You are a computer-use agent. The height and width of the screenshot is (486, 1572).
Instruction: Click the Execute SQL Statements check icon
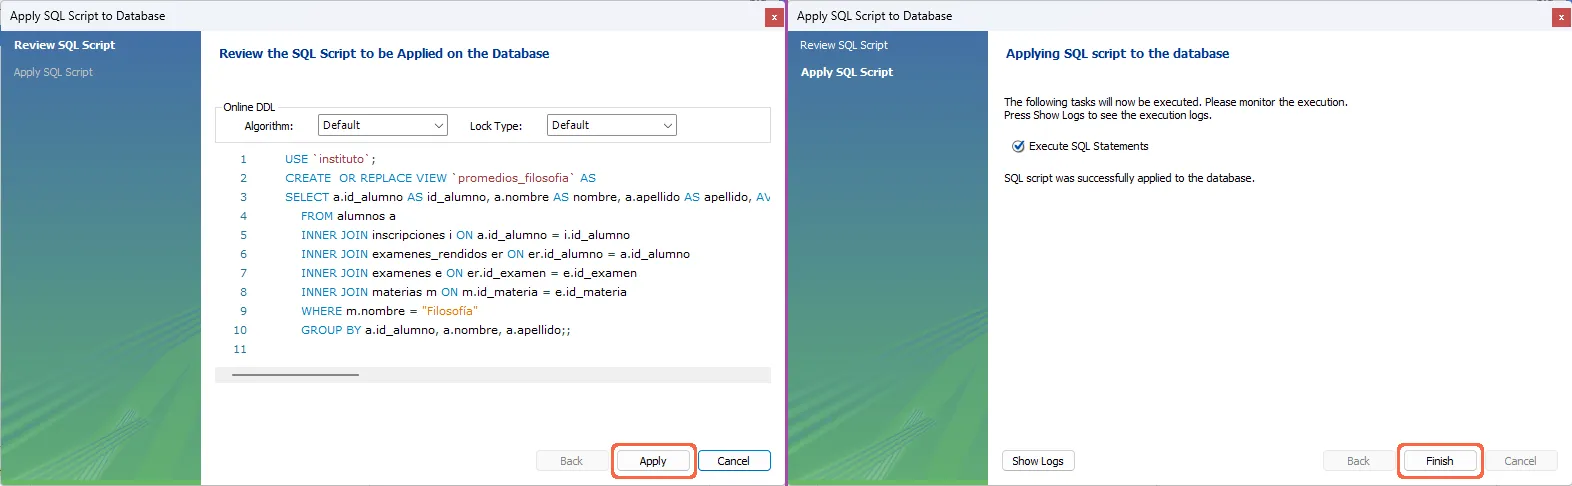click(1018, 146)
